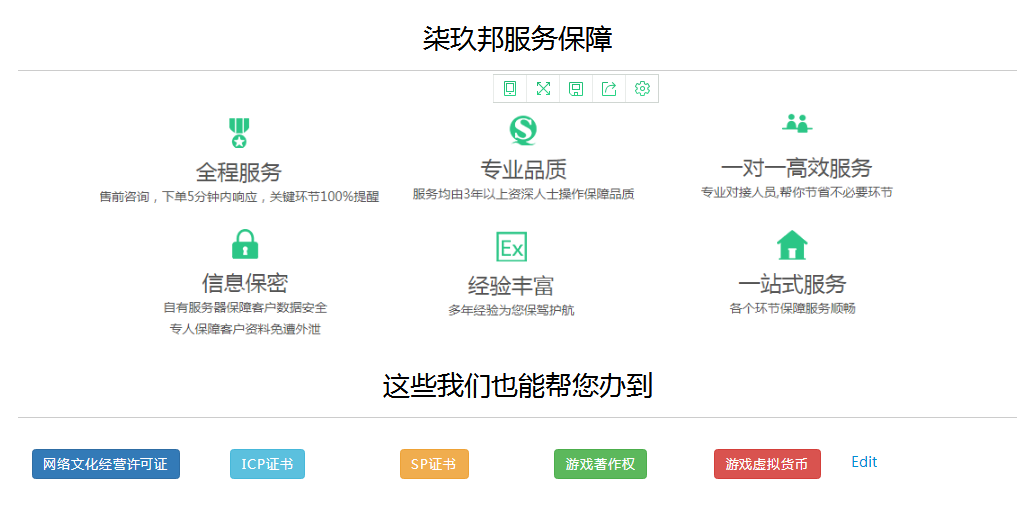Click the green S logo above 专业品质

coord(524,130)
